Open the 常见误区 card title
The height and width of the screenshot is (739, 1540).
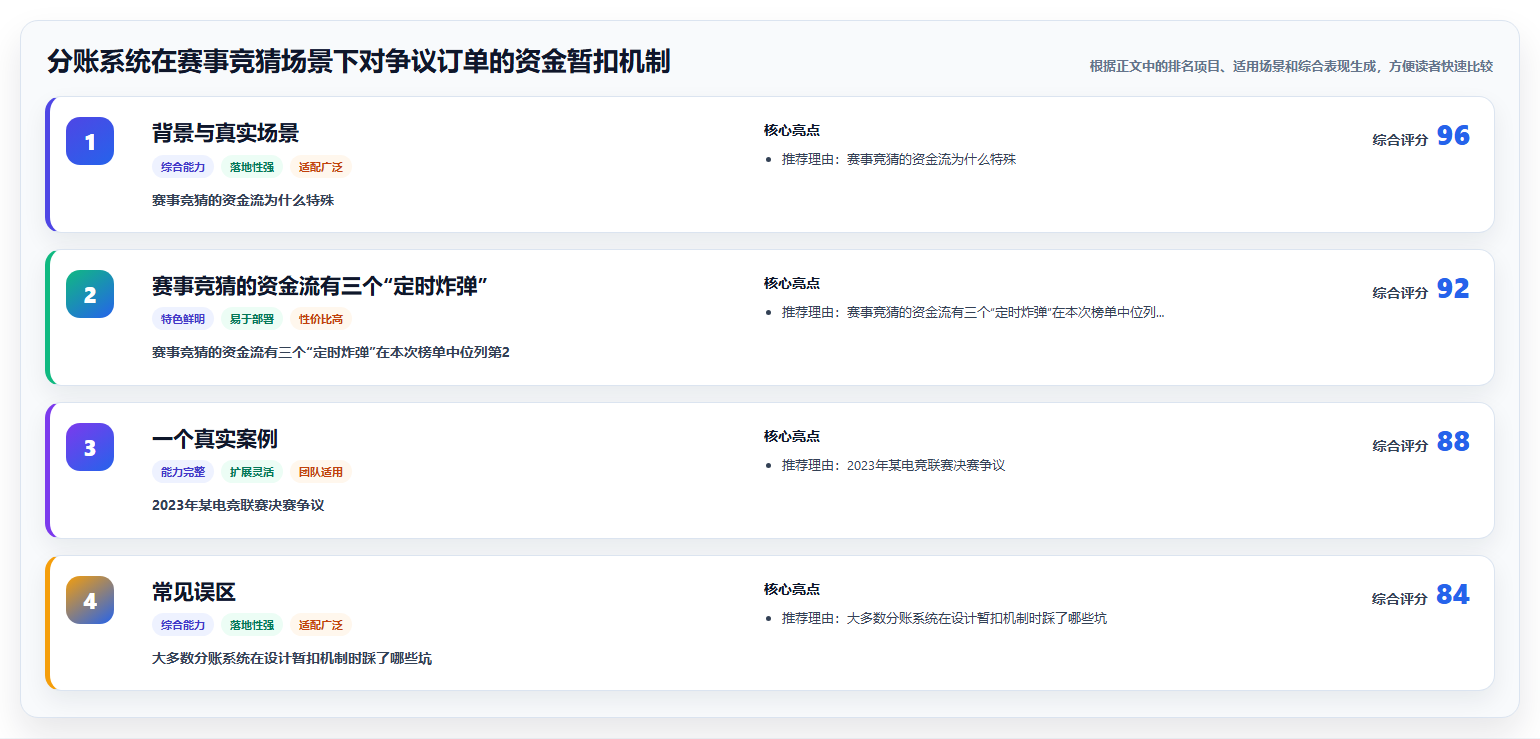coord(194,592)
